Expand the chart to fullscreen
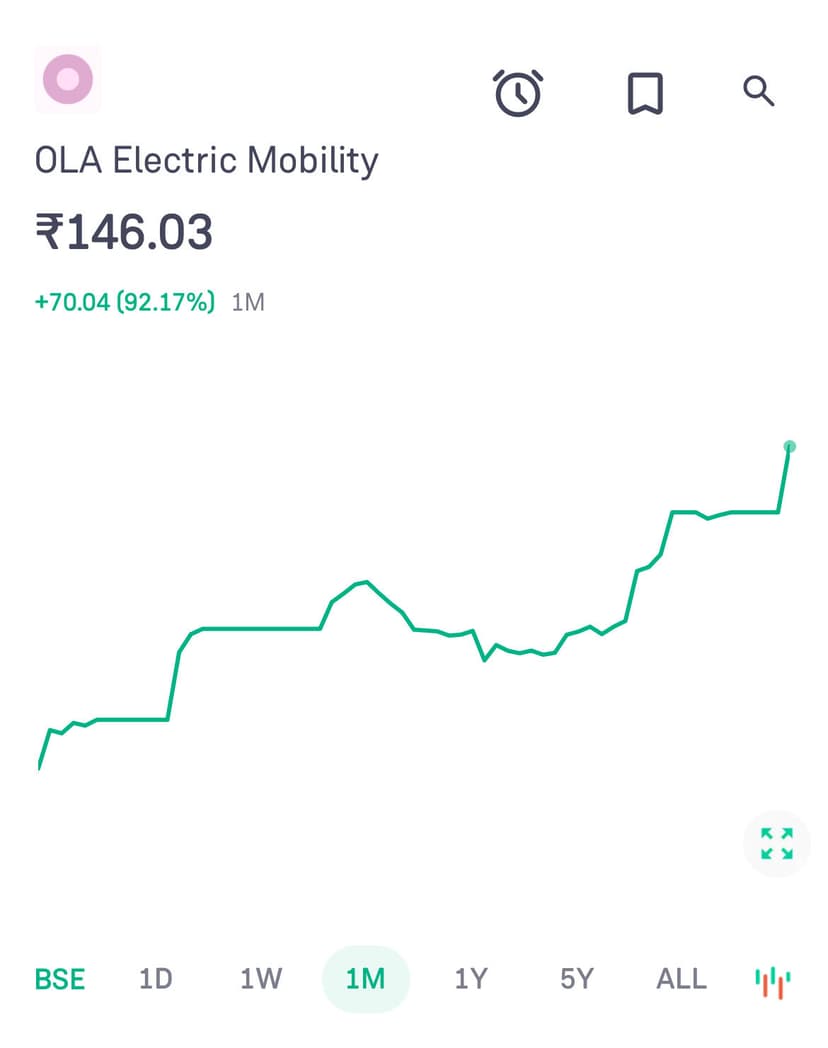Image resolution: width=828 pixels, height=1048 pixels. point(777,843)
